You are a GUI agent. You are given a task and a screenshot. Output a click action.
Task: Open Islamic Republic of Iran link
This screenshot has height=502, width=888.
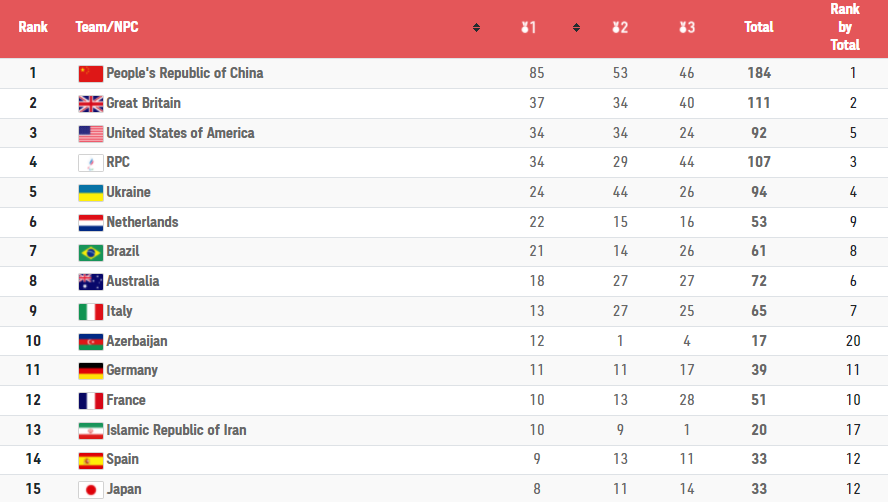pyautogui.click(x=176, y=430)
